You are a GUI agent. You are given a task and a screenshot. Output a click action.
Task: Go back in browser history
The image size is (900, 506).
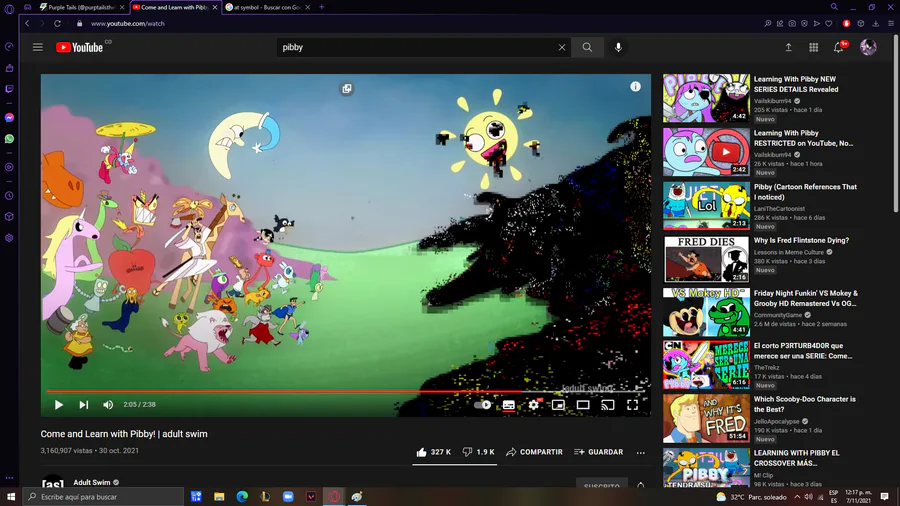tap(27, 24)
